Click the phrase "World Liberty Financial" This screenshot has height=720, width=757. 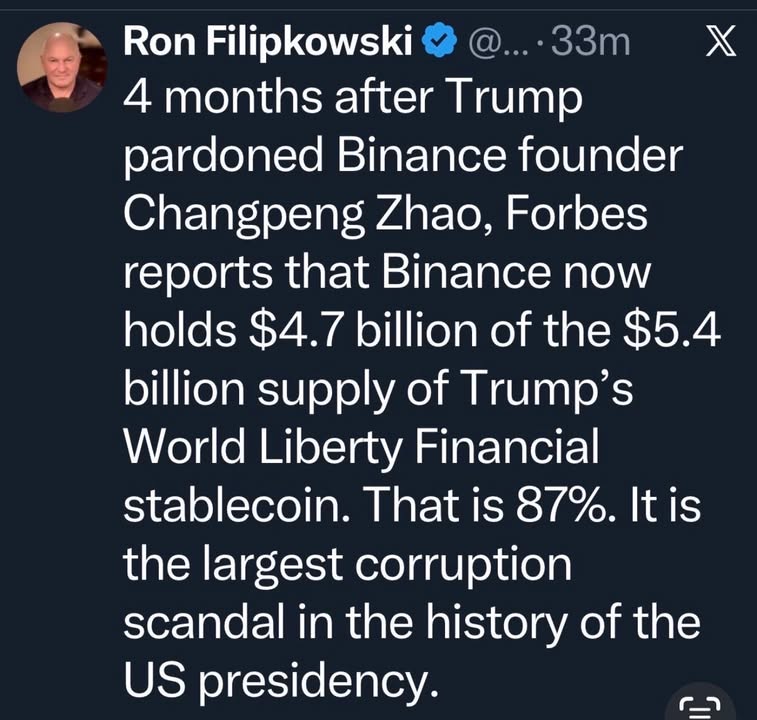pos(360,447)
